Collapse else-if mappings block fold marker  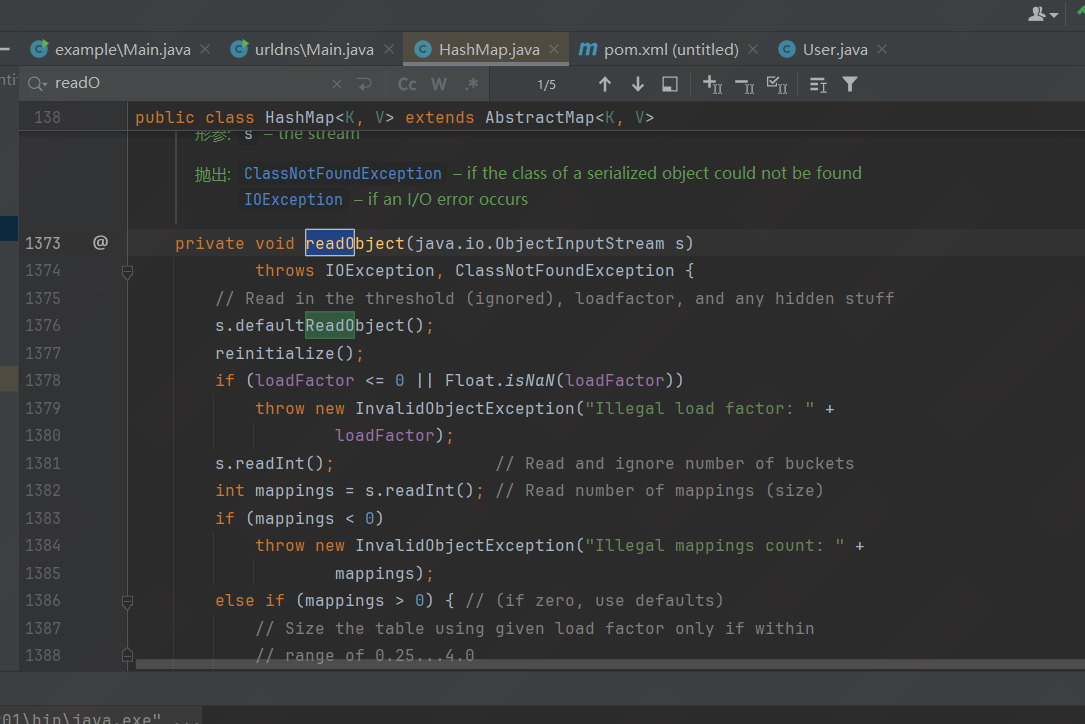pos(127,601)
